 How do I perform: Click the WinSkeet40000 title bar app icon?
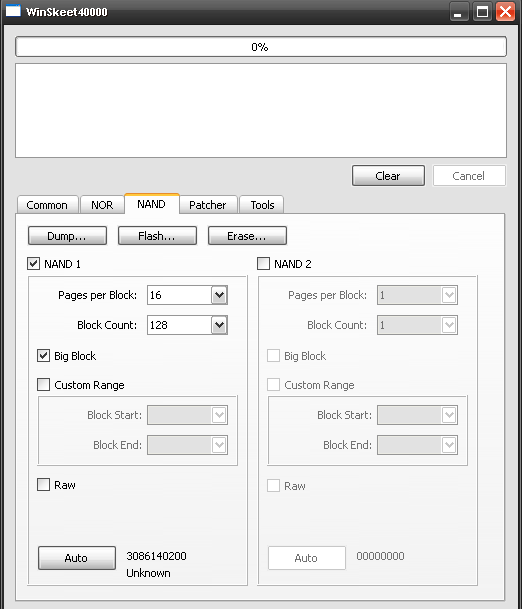coord(13,11)
